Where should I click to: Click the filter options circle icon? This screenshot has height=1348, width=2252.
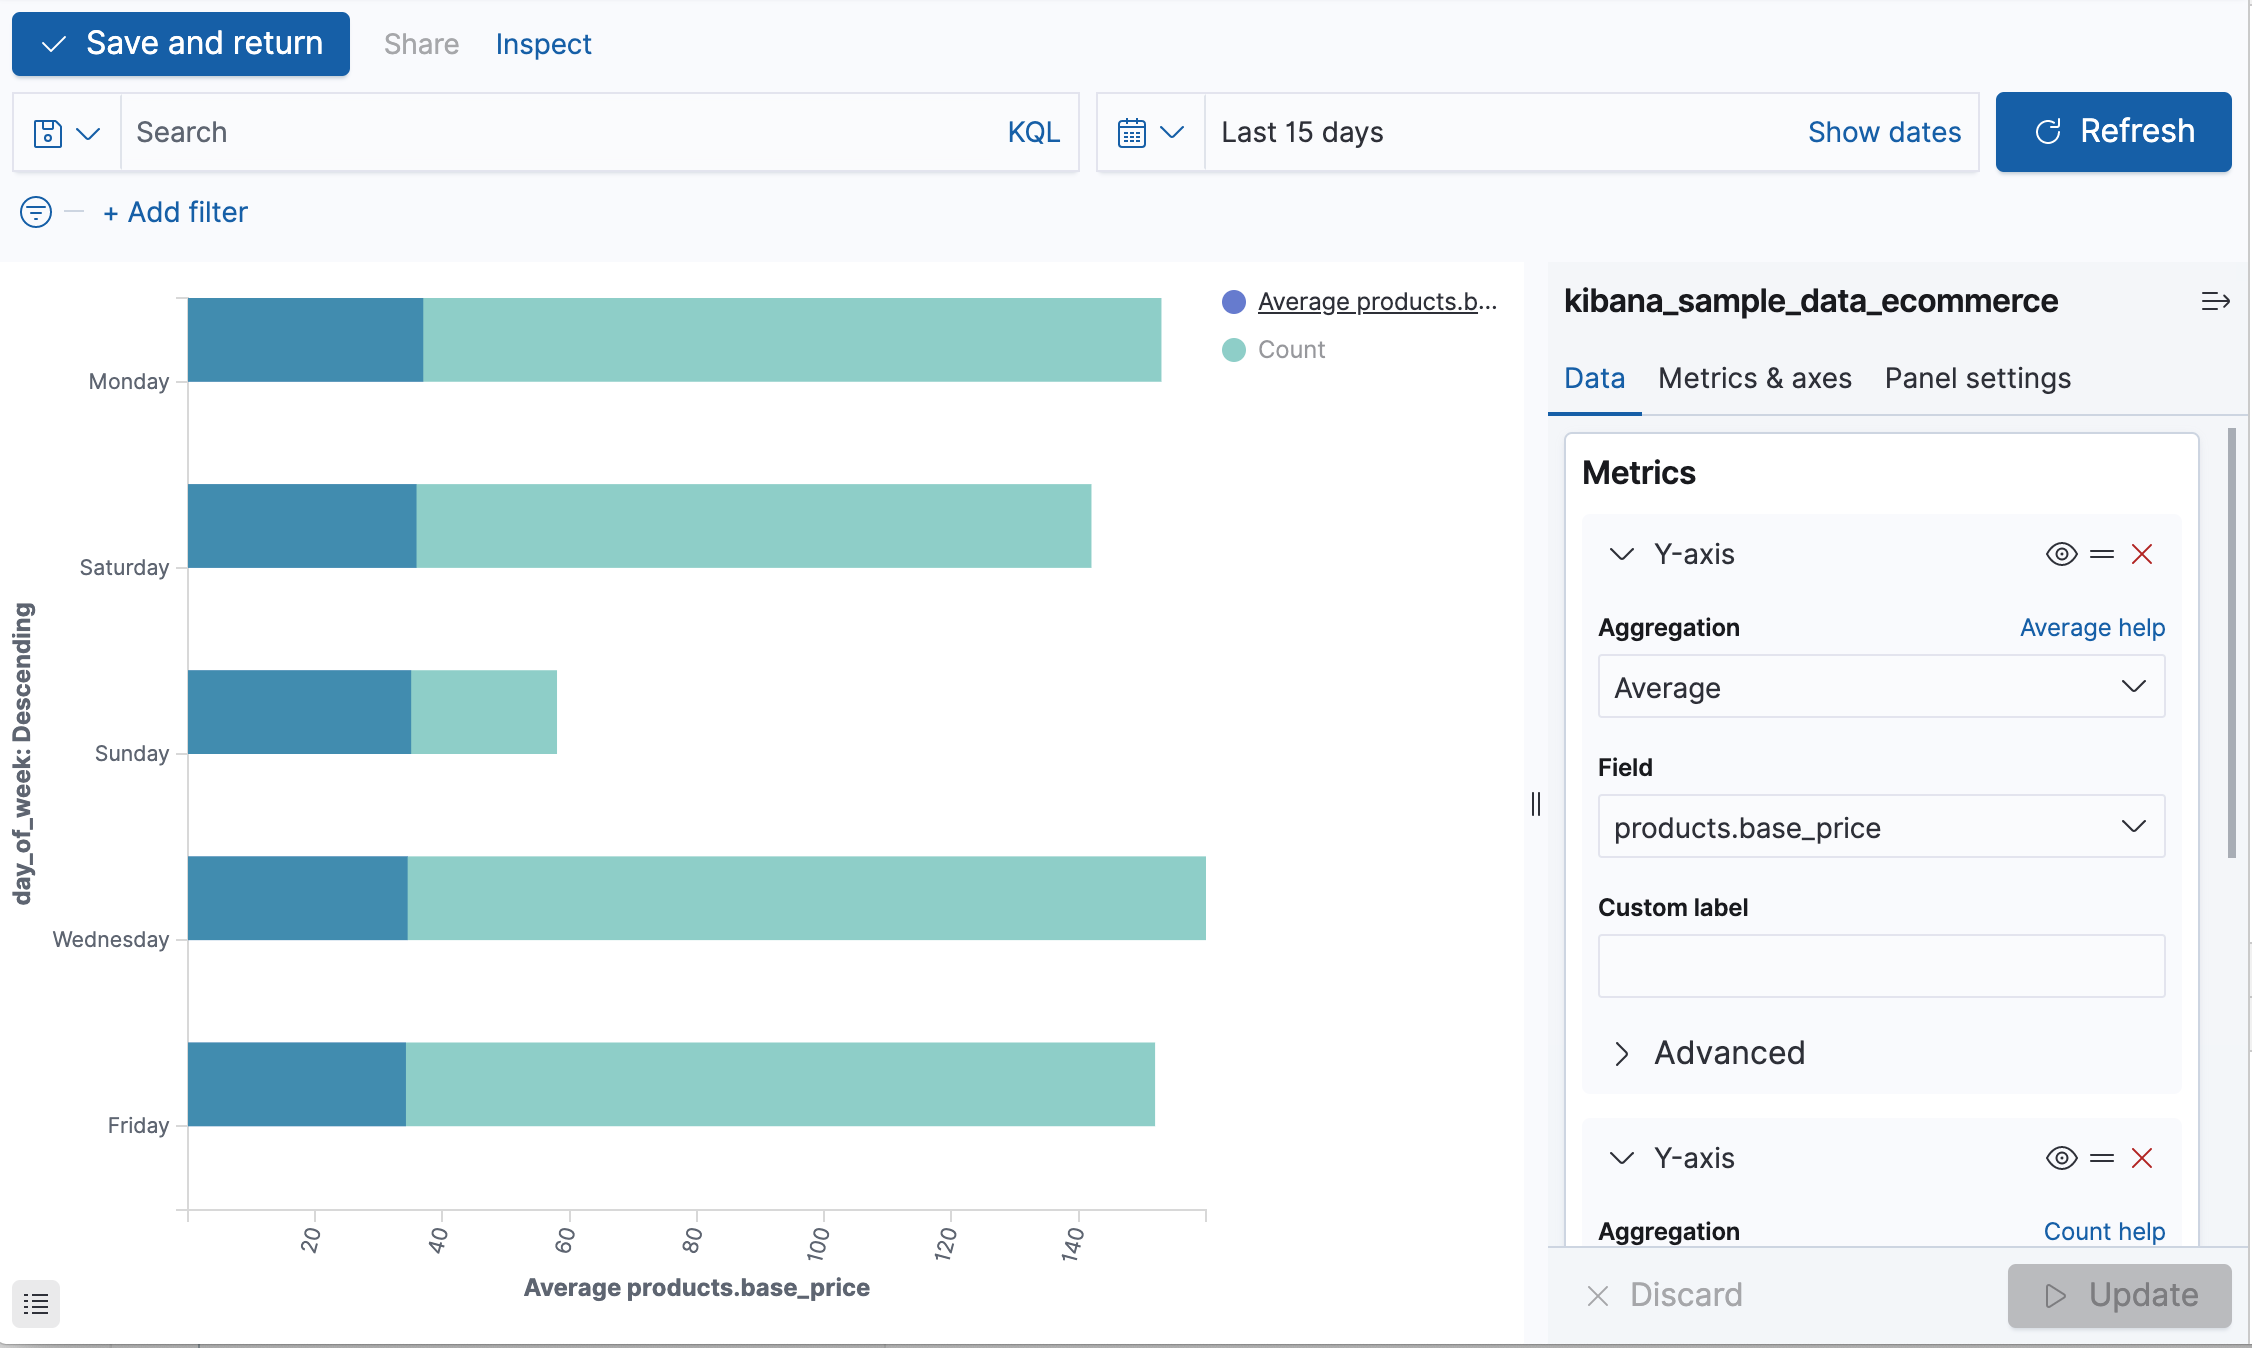(x=36, y=212)
